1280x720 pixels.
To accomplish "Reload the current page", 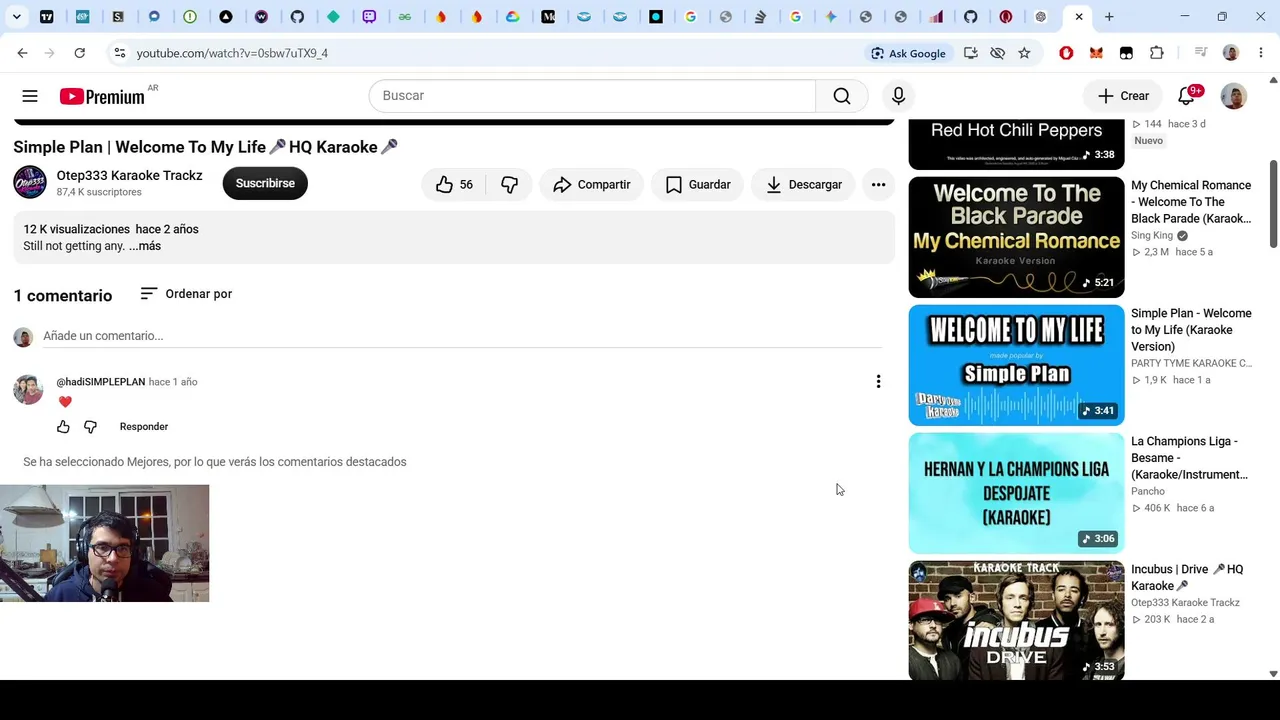I will (x=79, y=53).
